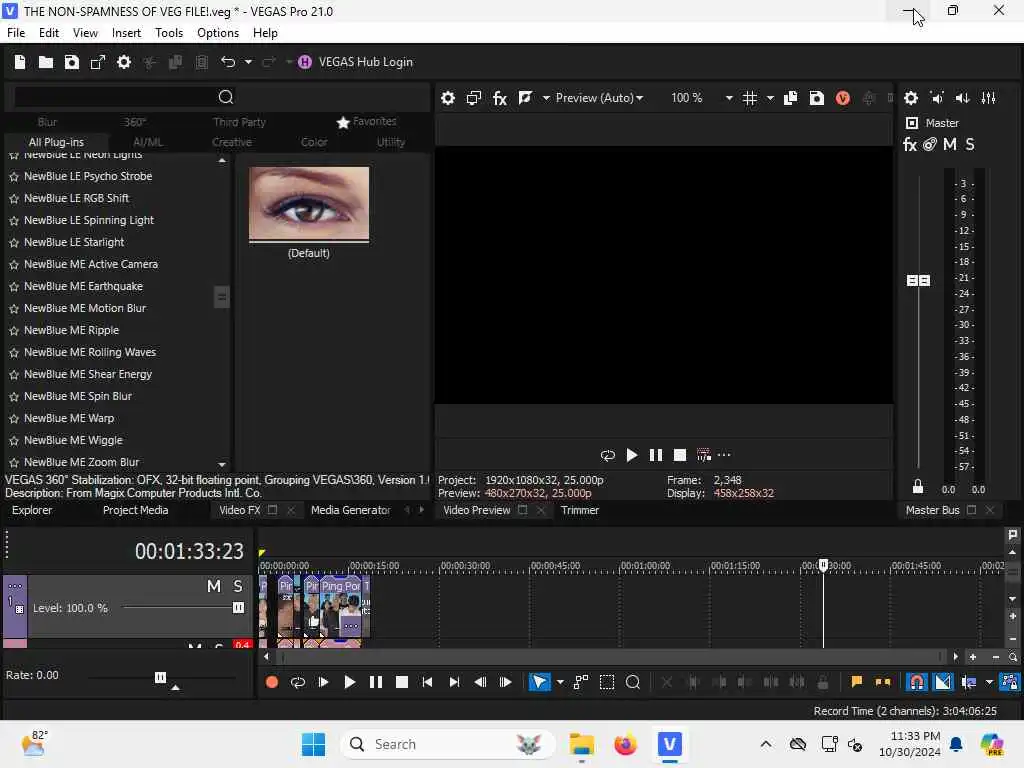
Task: Solo video track 1 with S
Action: tap(238, 586)
